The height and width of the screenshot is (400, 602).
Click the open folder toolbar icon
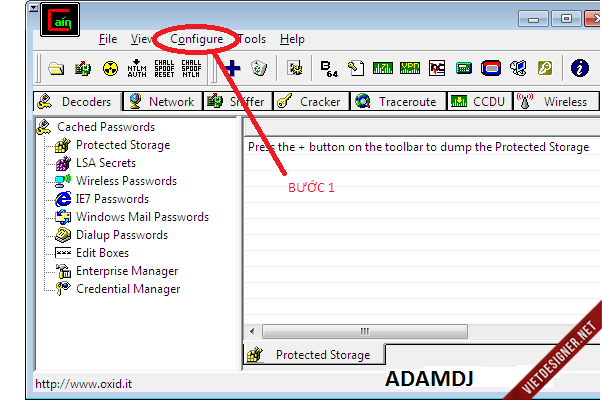(x=56, y=69)
